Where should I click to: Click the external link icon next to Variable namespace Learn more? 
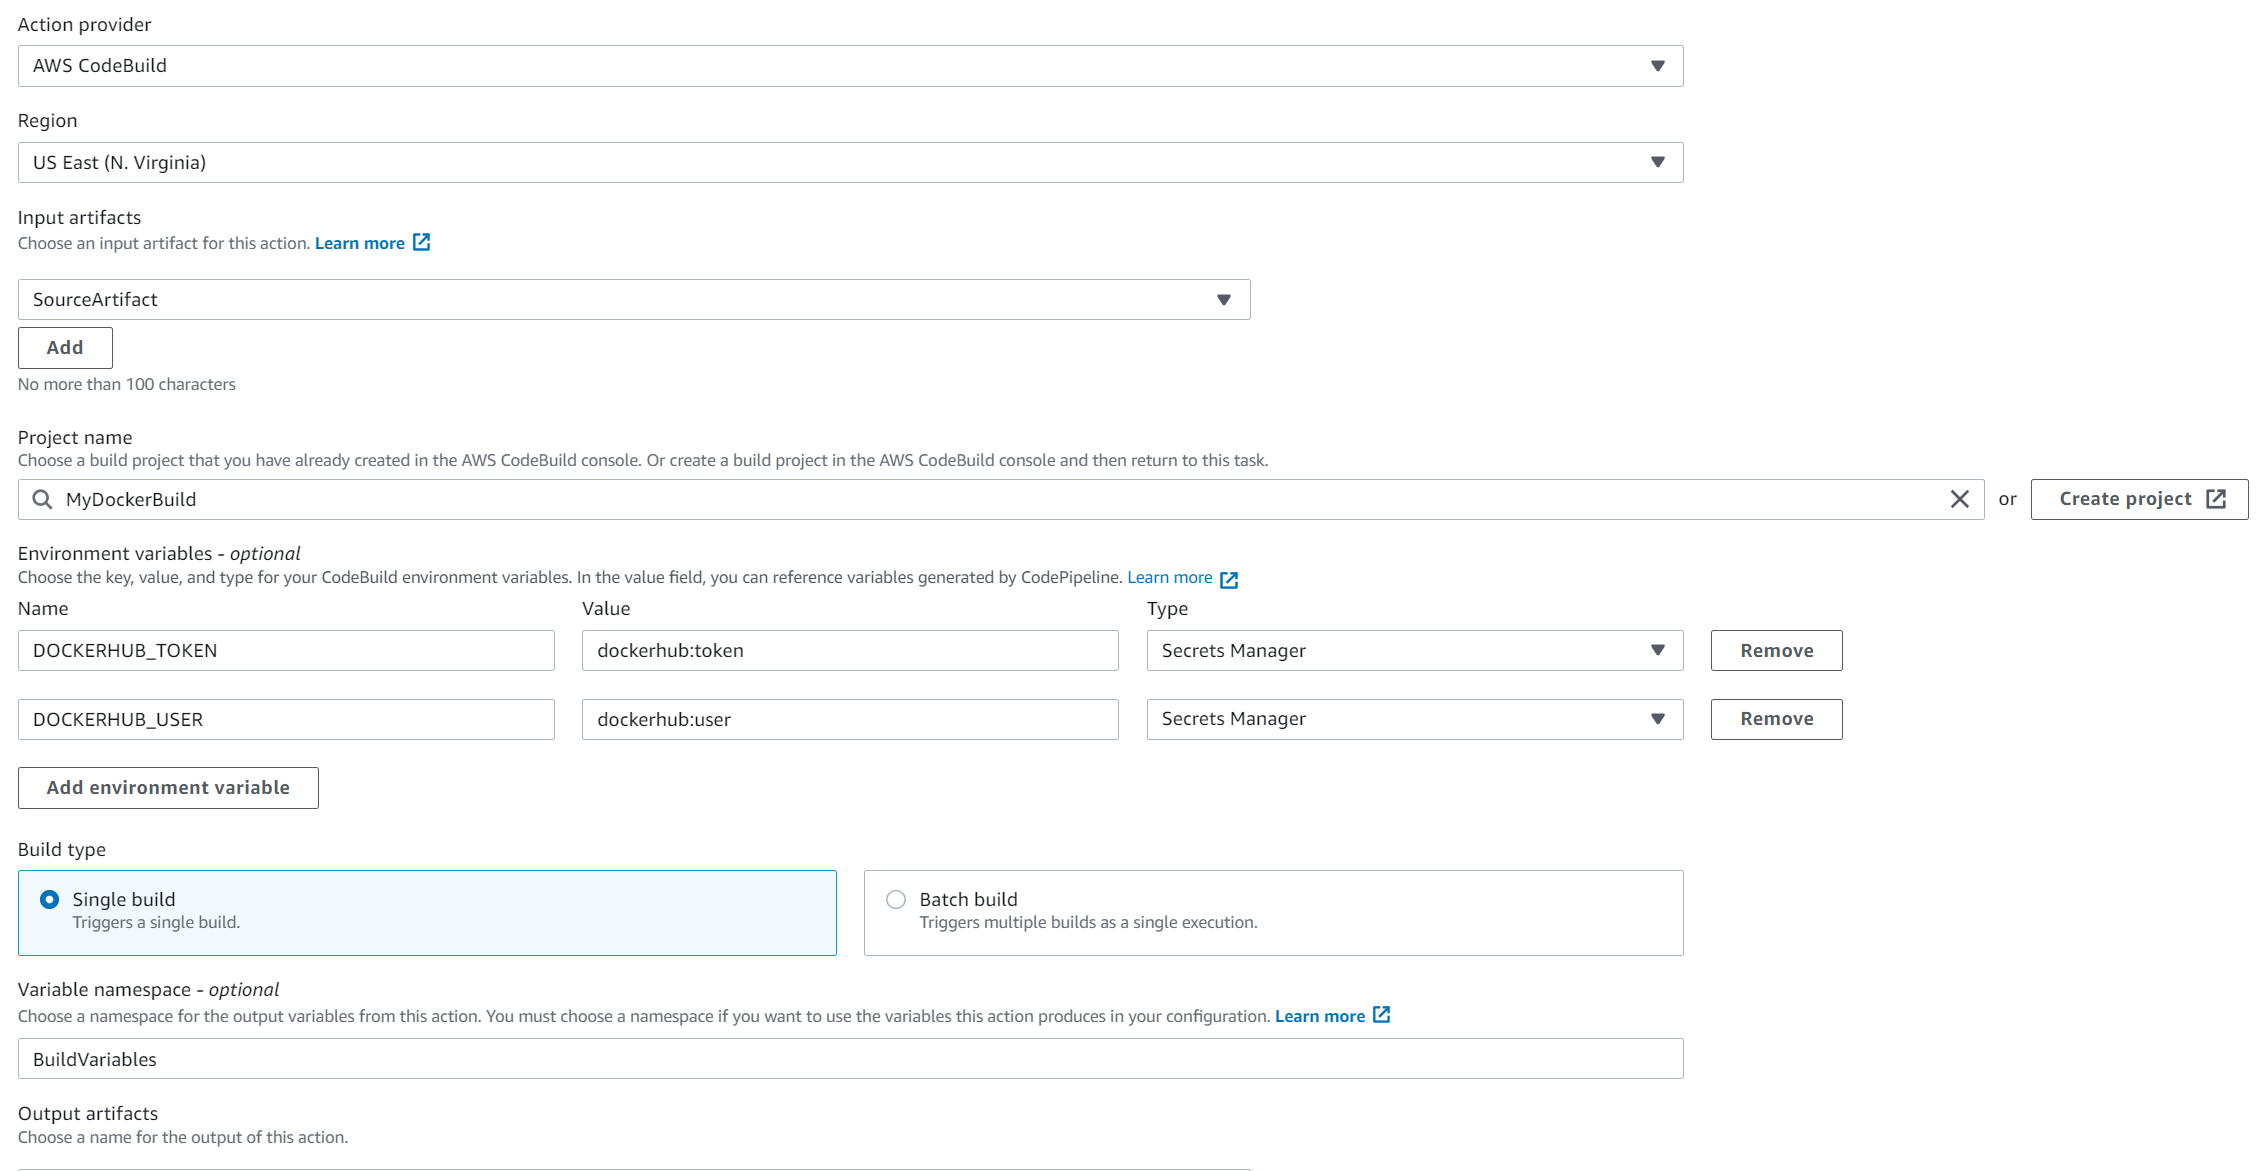1382,1015
